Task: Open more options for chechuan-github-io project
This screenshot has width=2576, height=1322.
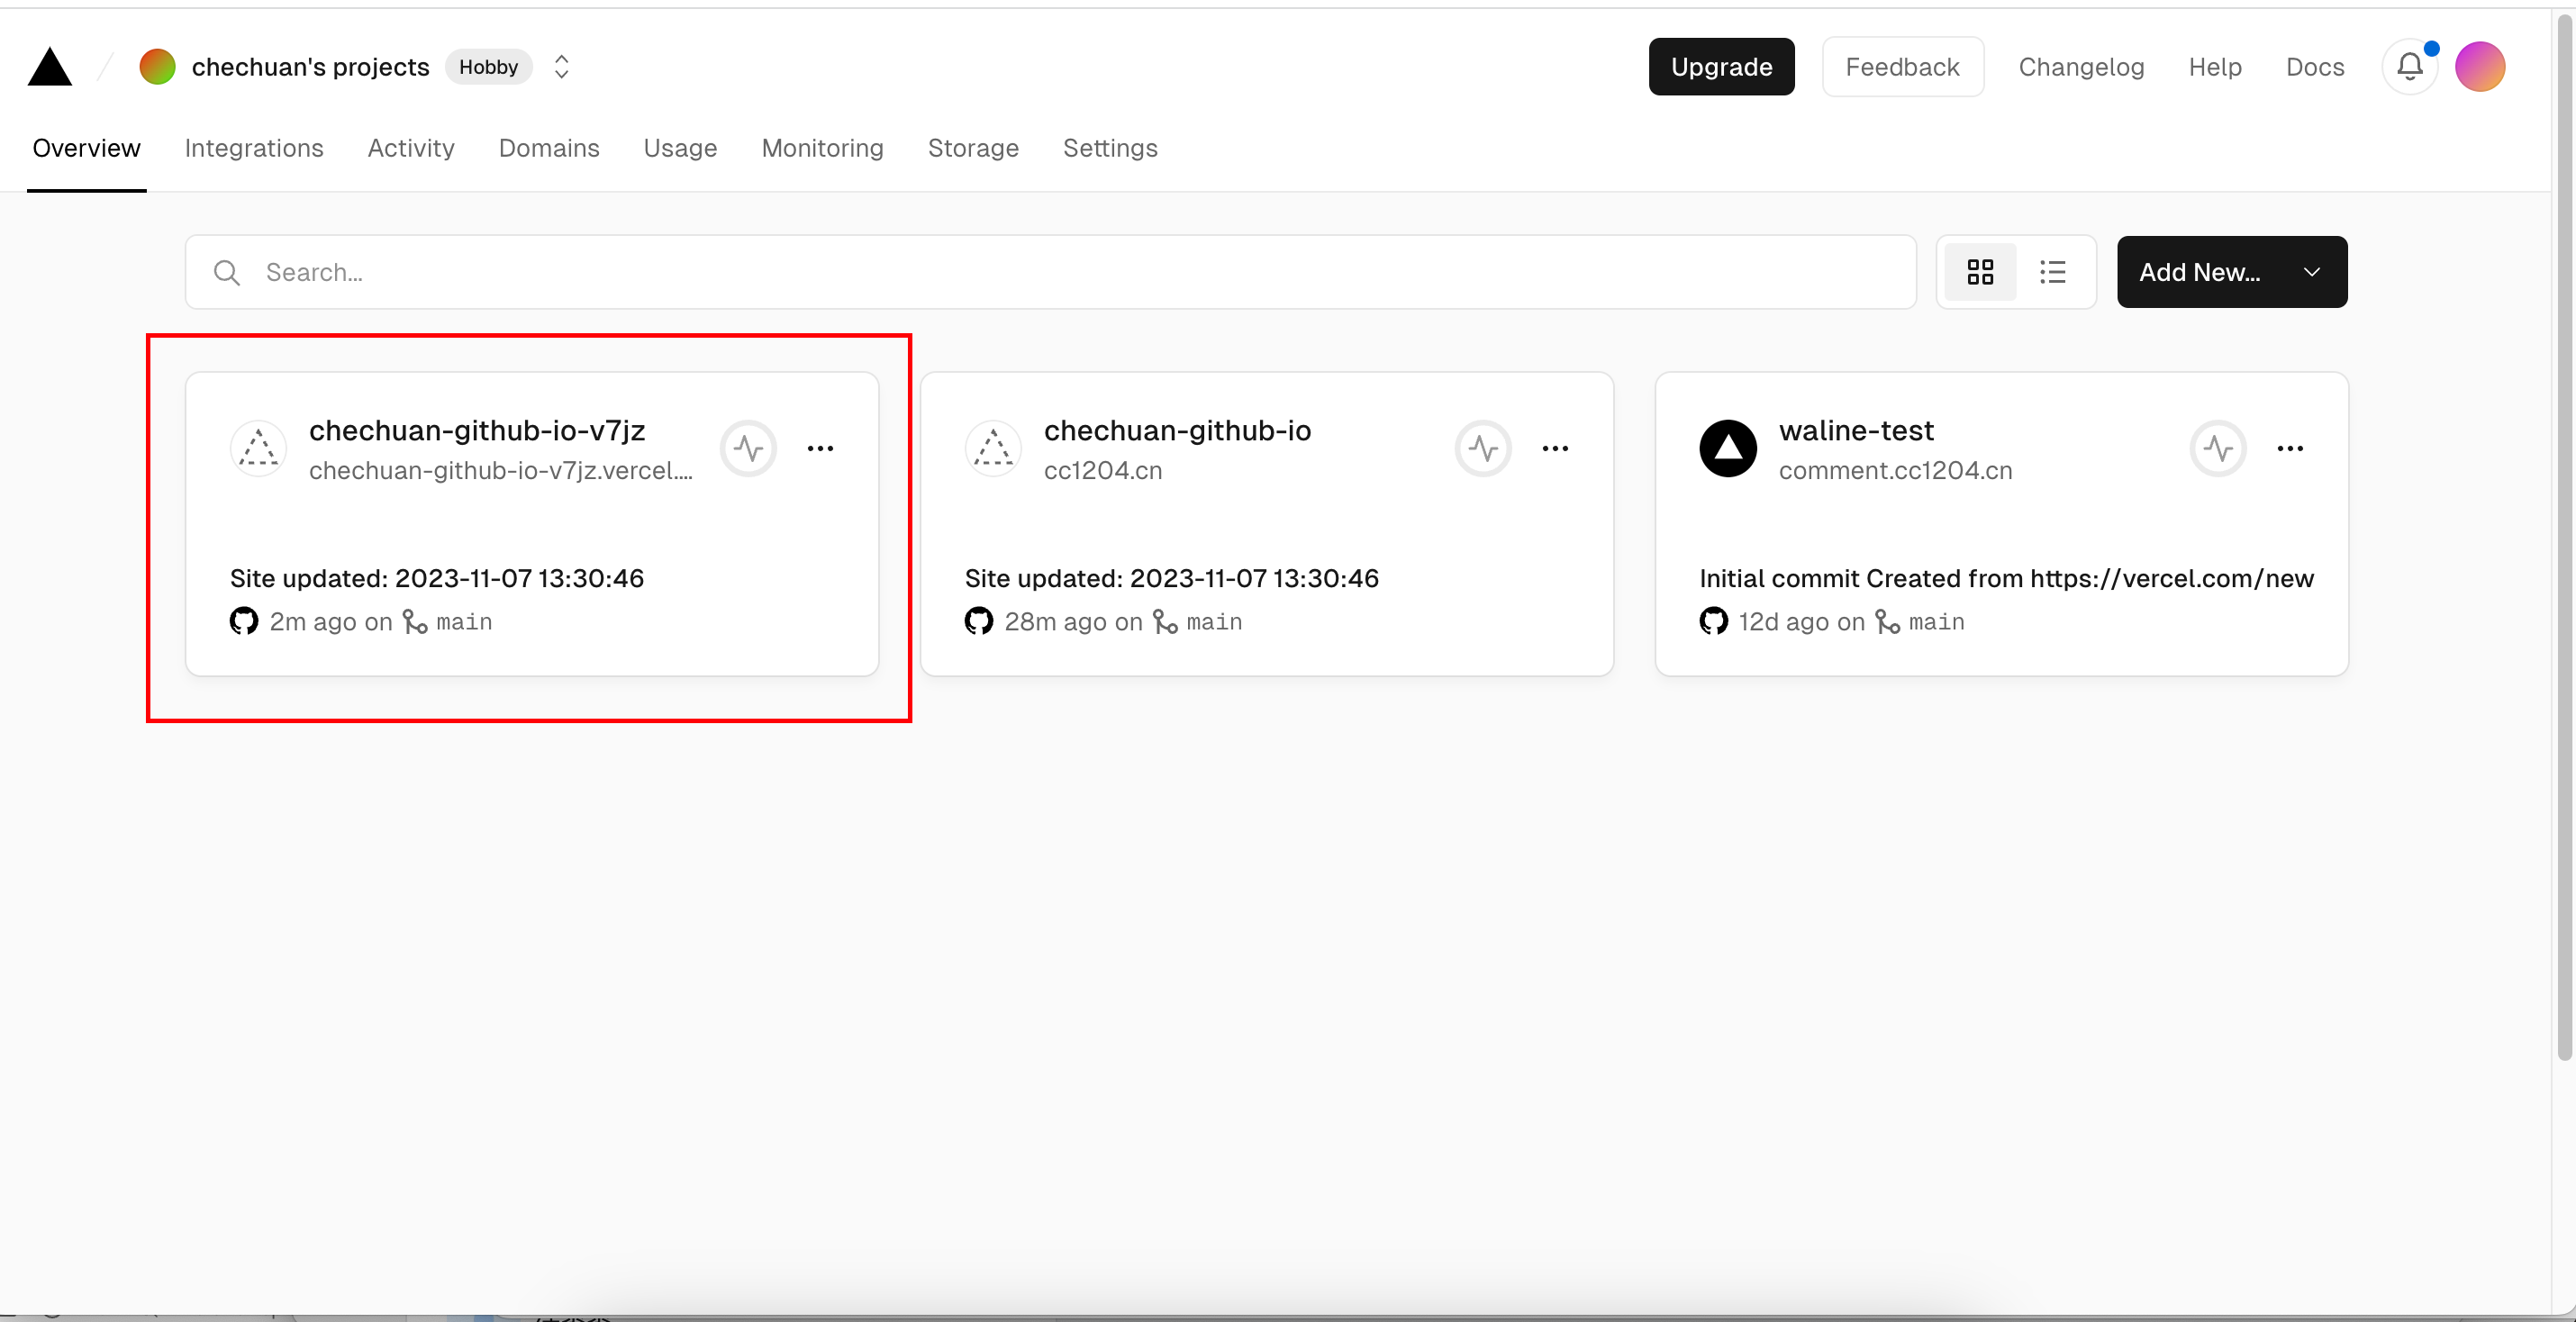Action: (x=1555, y=448)
